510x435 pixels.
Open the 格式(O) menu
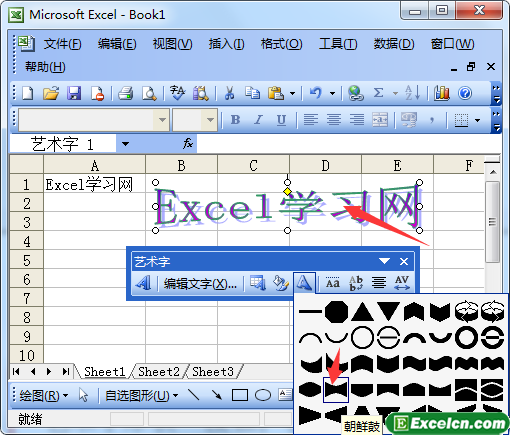pyautogui.click(x=282, y=44)
